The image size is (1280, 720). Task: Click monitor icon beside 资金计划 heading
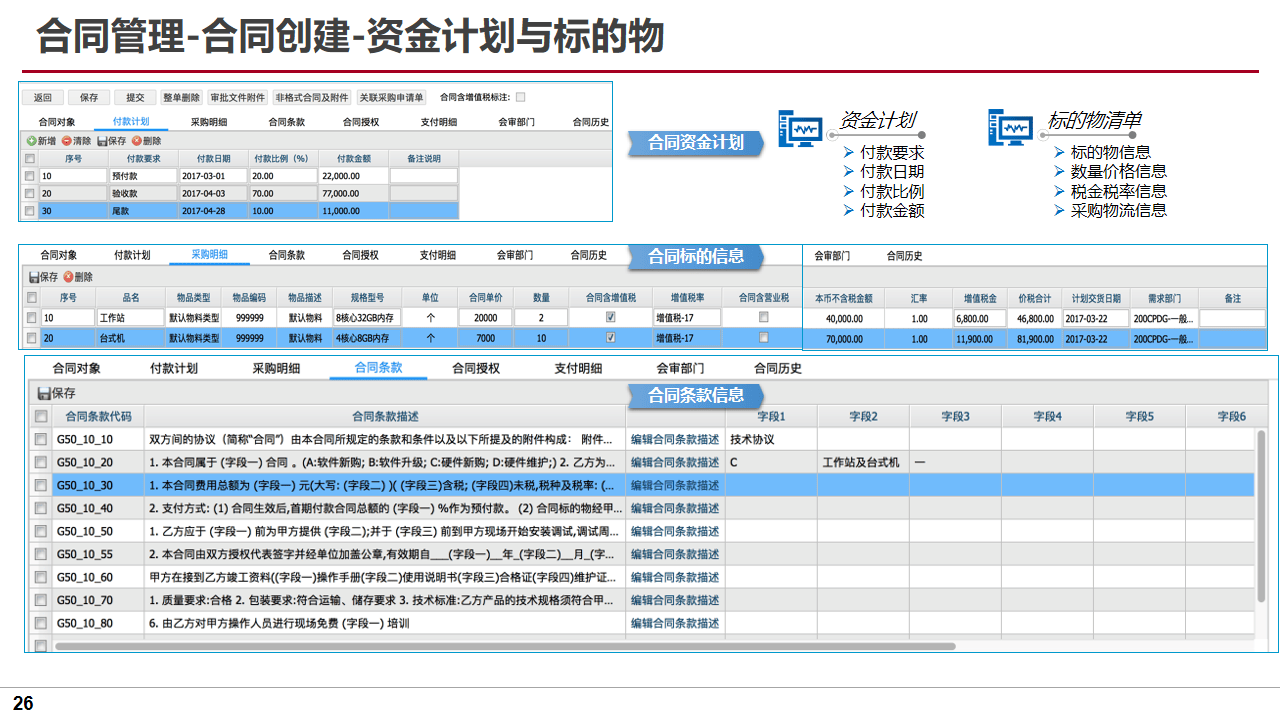[x=800, y=128]
